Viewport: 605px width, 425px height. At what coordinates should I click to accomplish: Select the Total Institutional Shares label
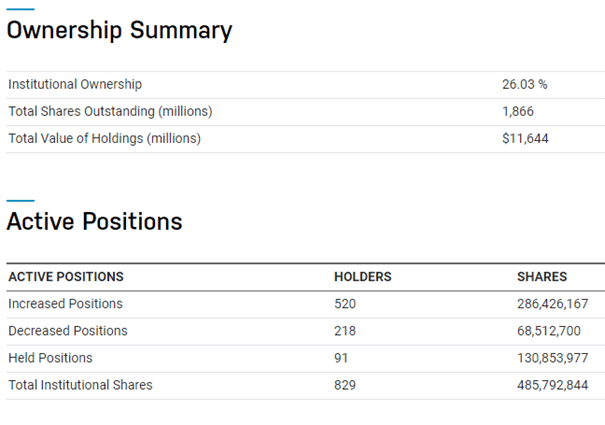pyautogui.click(x=80, y=385)
